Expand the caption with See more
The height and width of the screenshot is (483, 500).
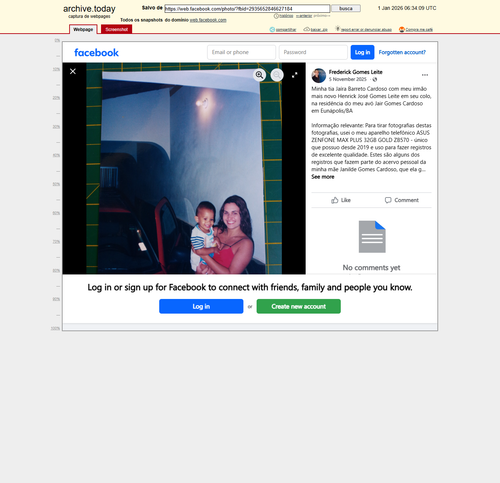point(323,177)
